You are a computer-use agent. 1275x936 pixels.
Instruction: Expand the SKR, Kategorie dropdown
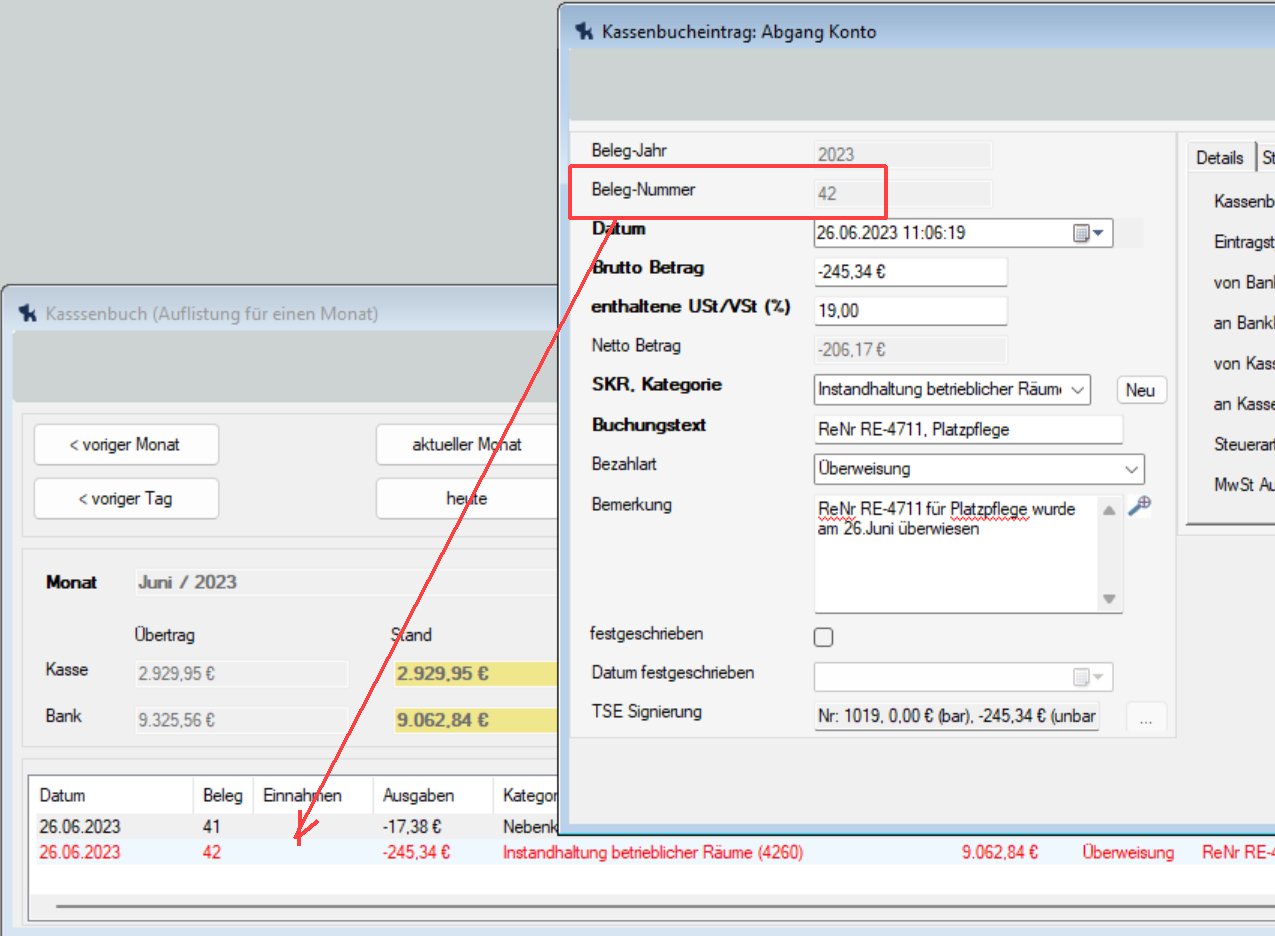1077,390
